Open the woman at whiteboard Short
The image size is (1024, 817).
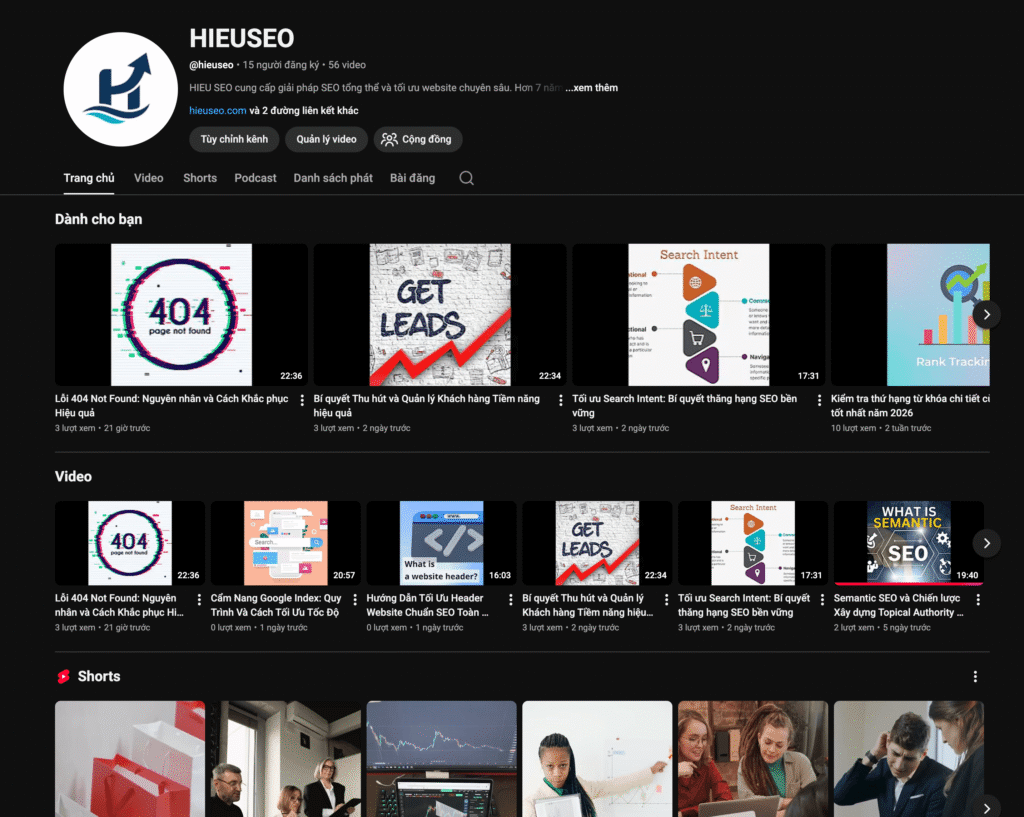(x=597, y=759)
